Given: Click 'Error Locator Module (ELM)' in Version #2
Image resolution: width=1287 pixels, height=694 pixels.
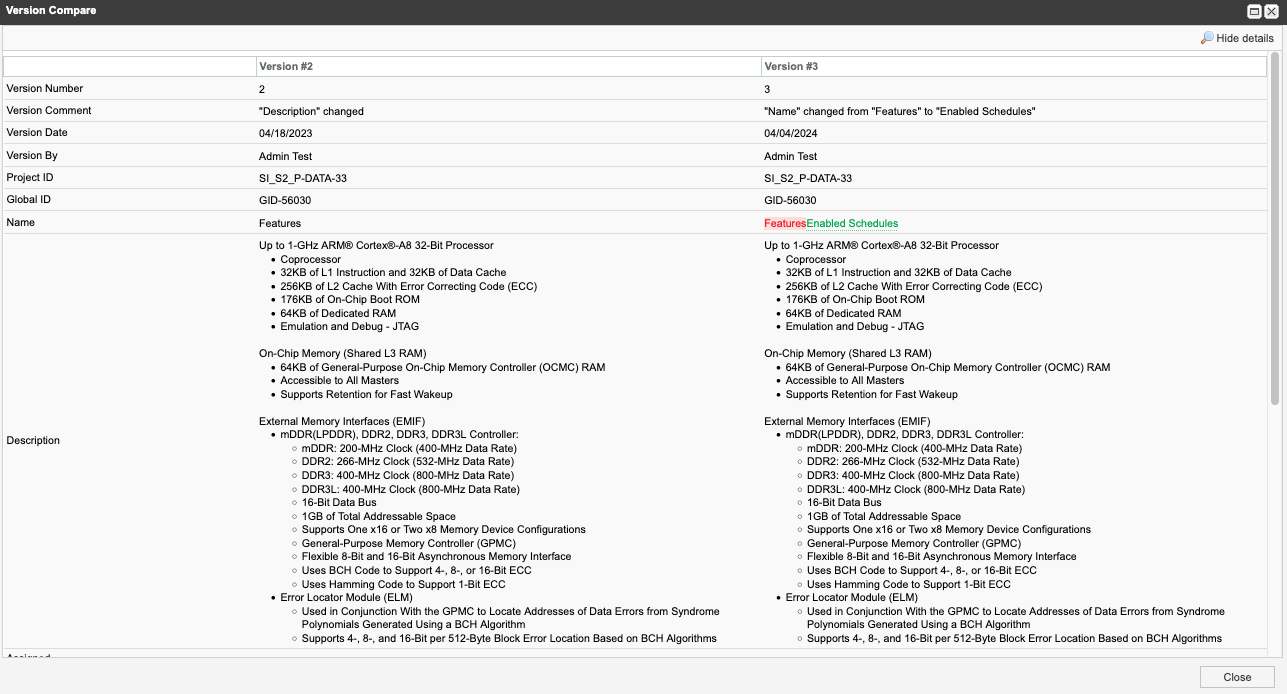Looking at the screenshot, I should (348, 598).
